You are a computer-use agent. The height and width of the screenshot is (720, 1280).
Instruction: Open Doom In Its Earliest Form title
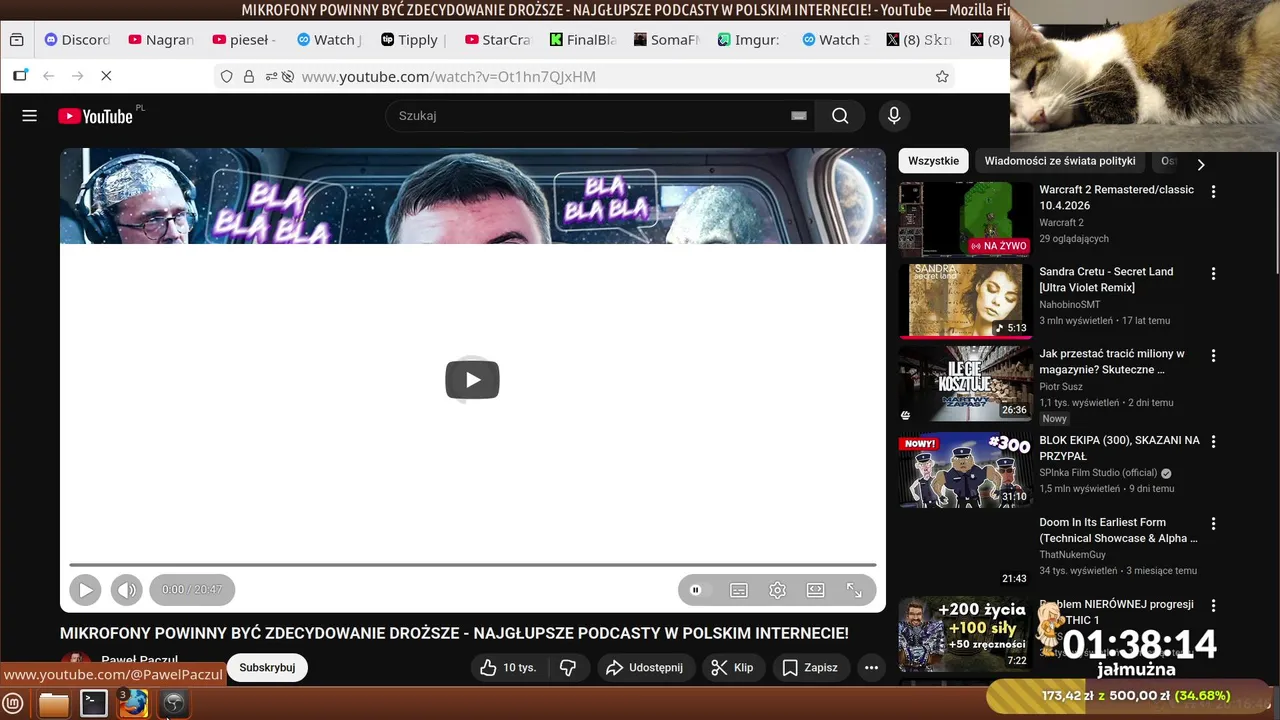click(x=1118, y=530)
